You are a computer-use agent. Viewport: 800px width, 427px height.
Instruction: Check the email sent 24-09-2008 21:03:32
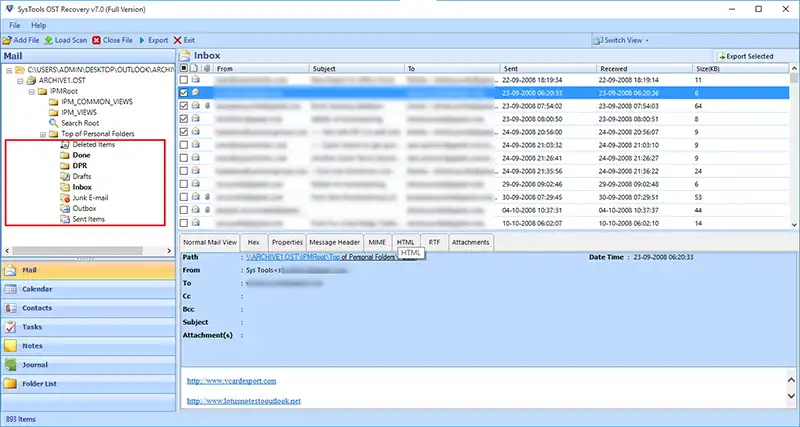tap(184, 145)
